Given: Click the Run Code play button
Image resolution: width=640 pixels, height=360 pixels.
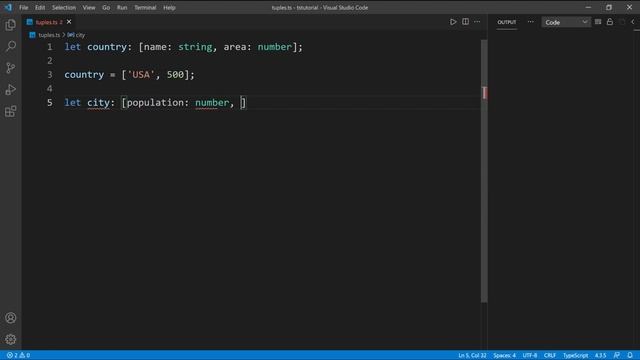Looking at the screenshot, I should coord(453,22).
